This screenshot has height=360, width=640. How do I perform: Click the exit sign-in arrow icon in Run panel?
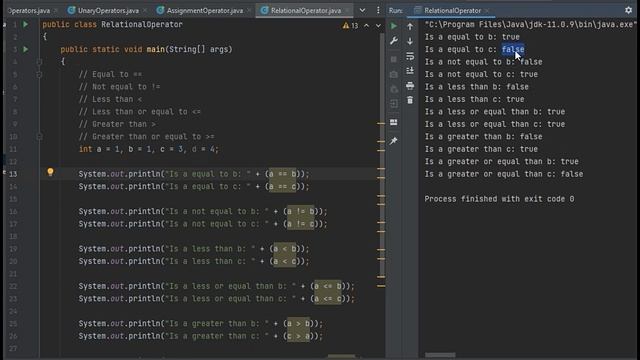tap(393, 104)
